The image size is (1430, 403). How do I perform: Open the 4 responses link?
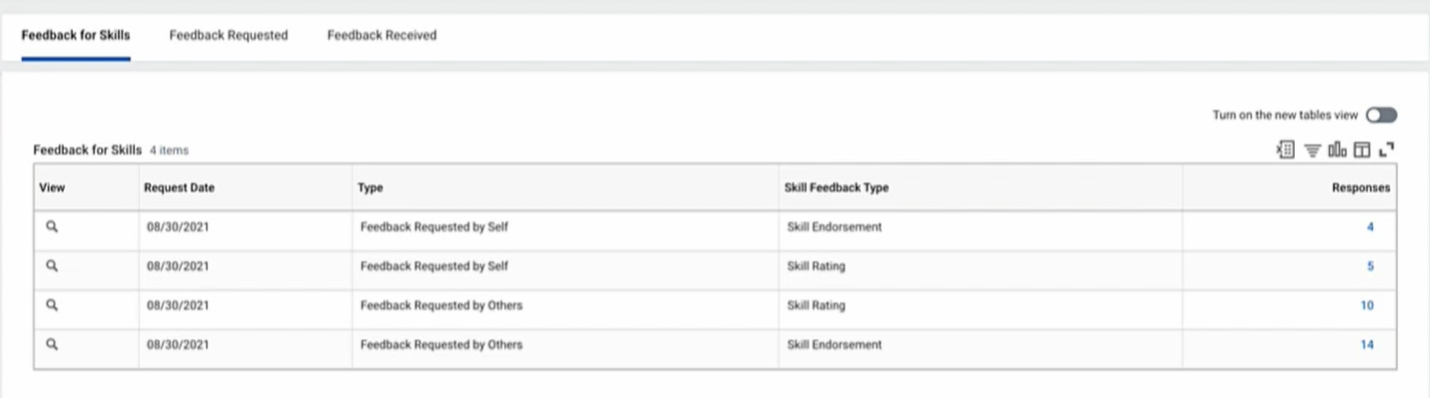(1370, 227)
